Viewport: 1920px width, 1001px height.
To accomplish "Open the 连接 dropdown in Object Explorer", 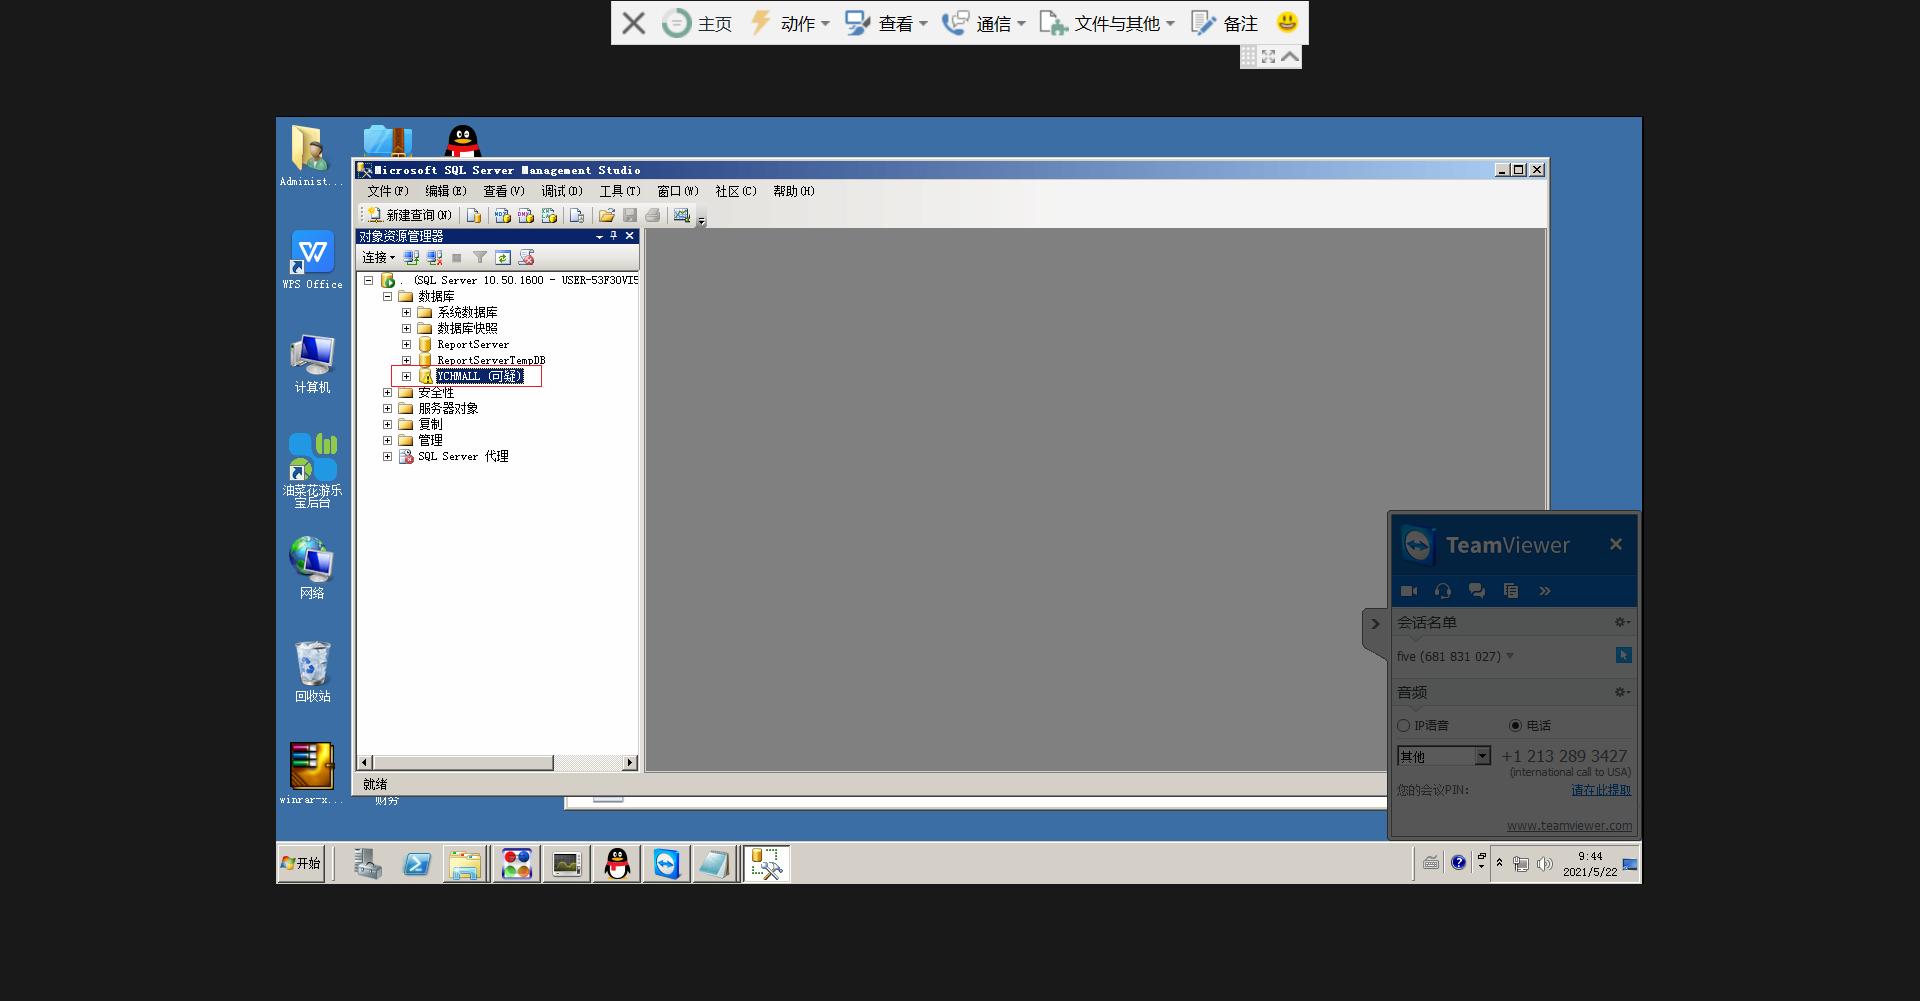I will pos(379,258).
